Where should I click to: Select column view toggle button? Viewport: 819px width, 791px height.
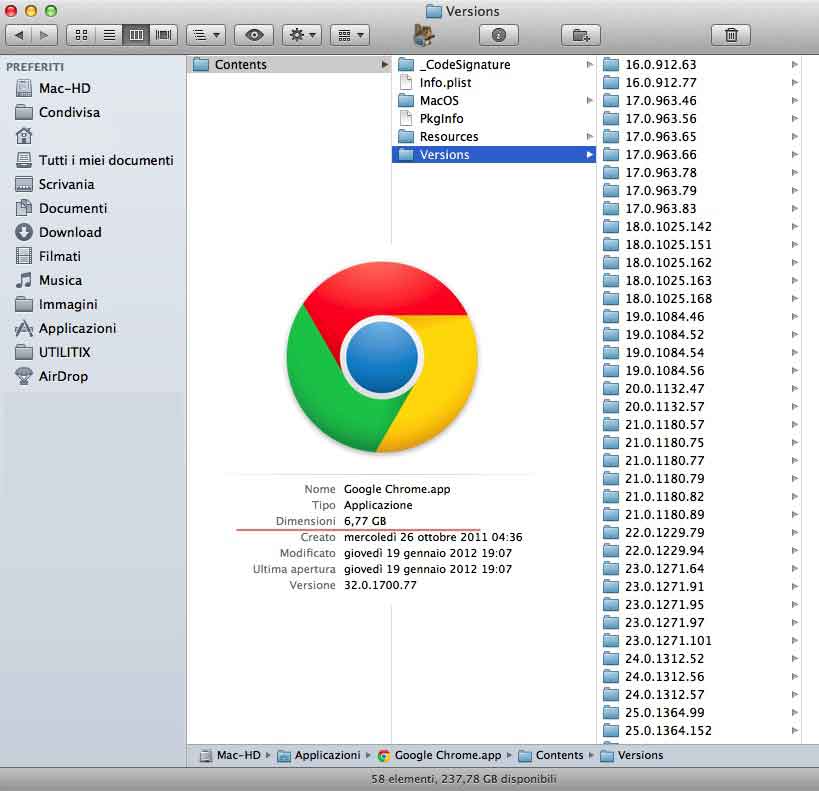click(137, 35)
